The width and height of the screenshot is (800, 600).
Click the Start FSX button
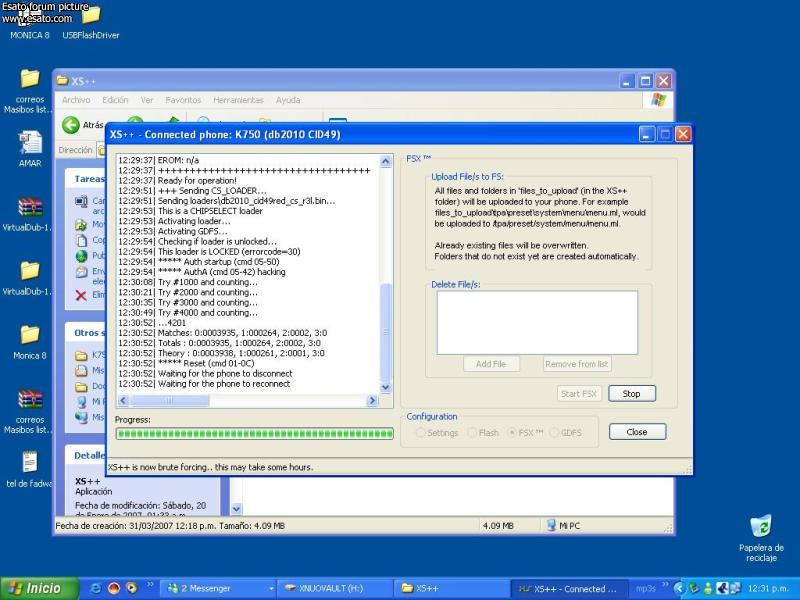(579, 393)
